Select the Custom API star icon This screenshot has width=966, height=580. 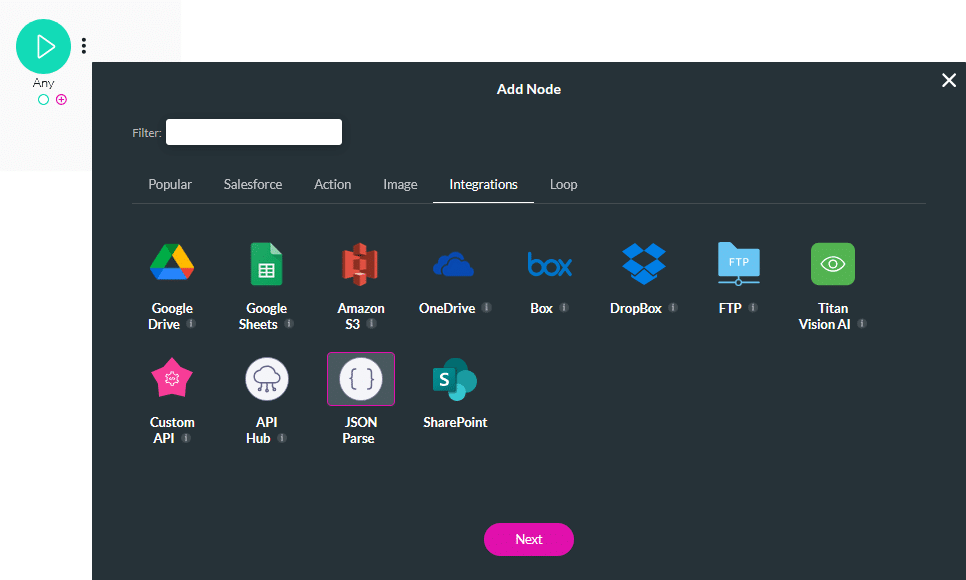pyautogui.click(x=172, y=379)
